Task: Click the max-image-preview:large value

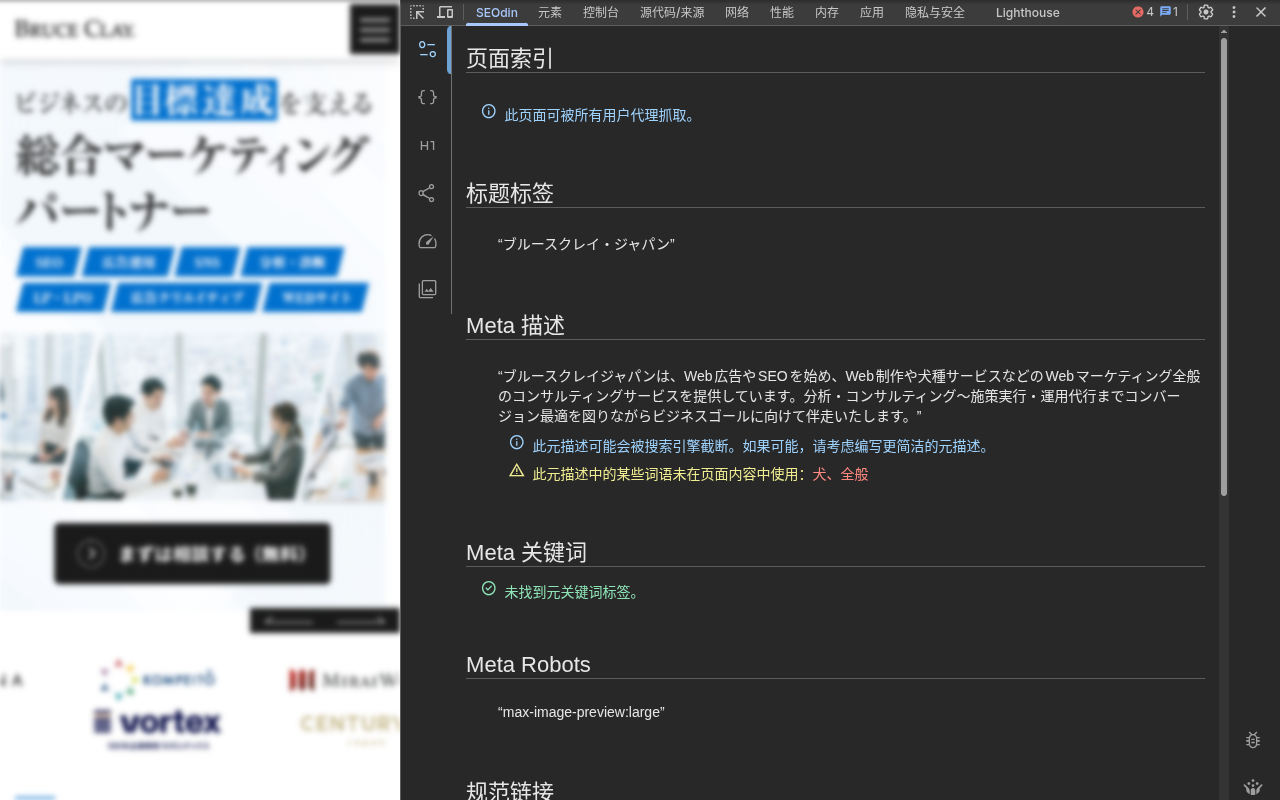Action: point(581,712)
